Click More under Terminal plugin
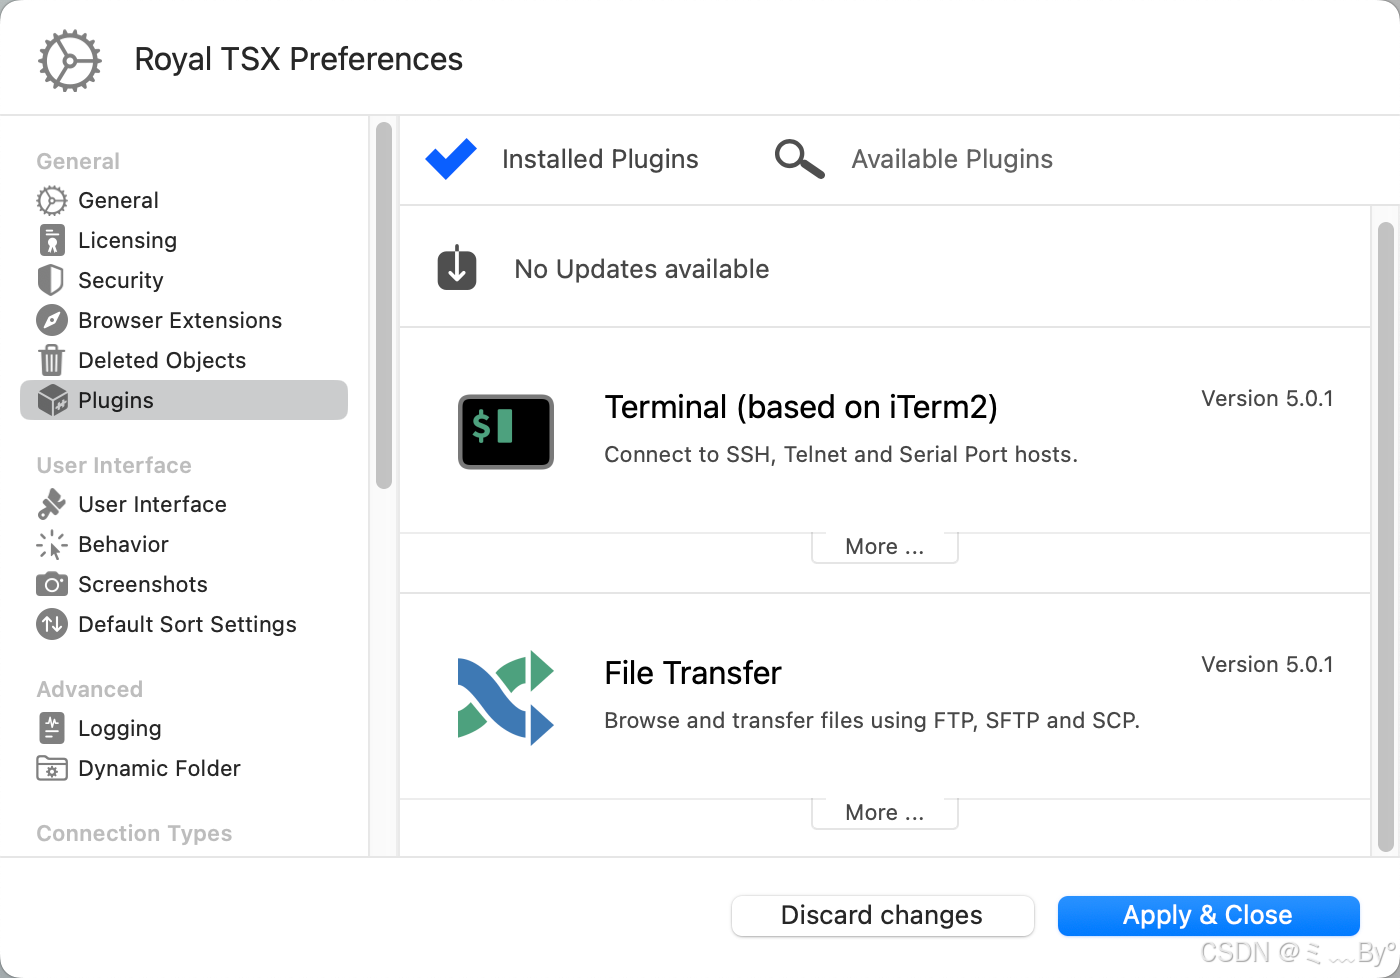This screenshot has height=978, width=1400. click(883, 546)
